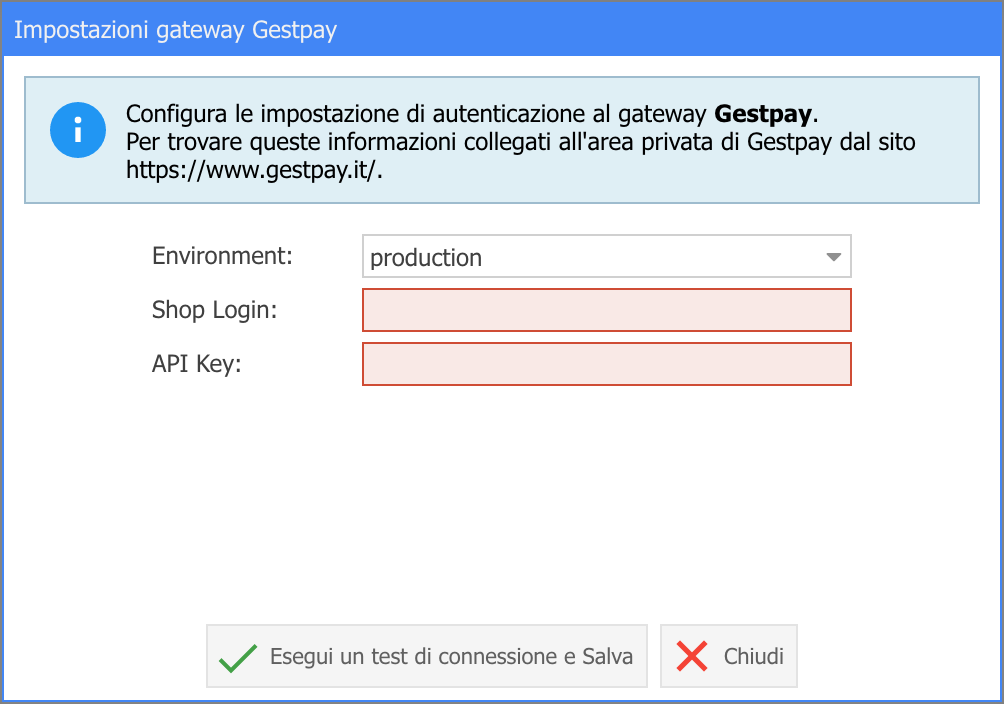Click the red X icon
The width and height of the screenshot is (1004, 704).
click(692, 657)
